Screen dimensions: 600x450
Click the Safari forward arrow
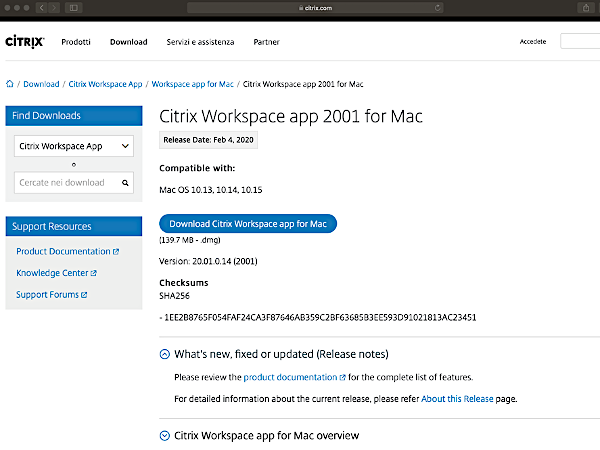(54, 8)
